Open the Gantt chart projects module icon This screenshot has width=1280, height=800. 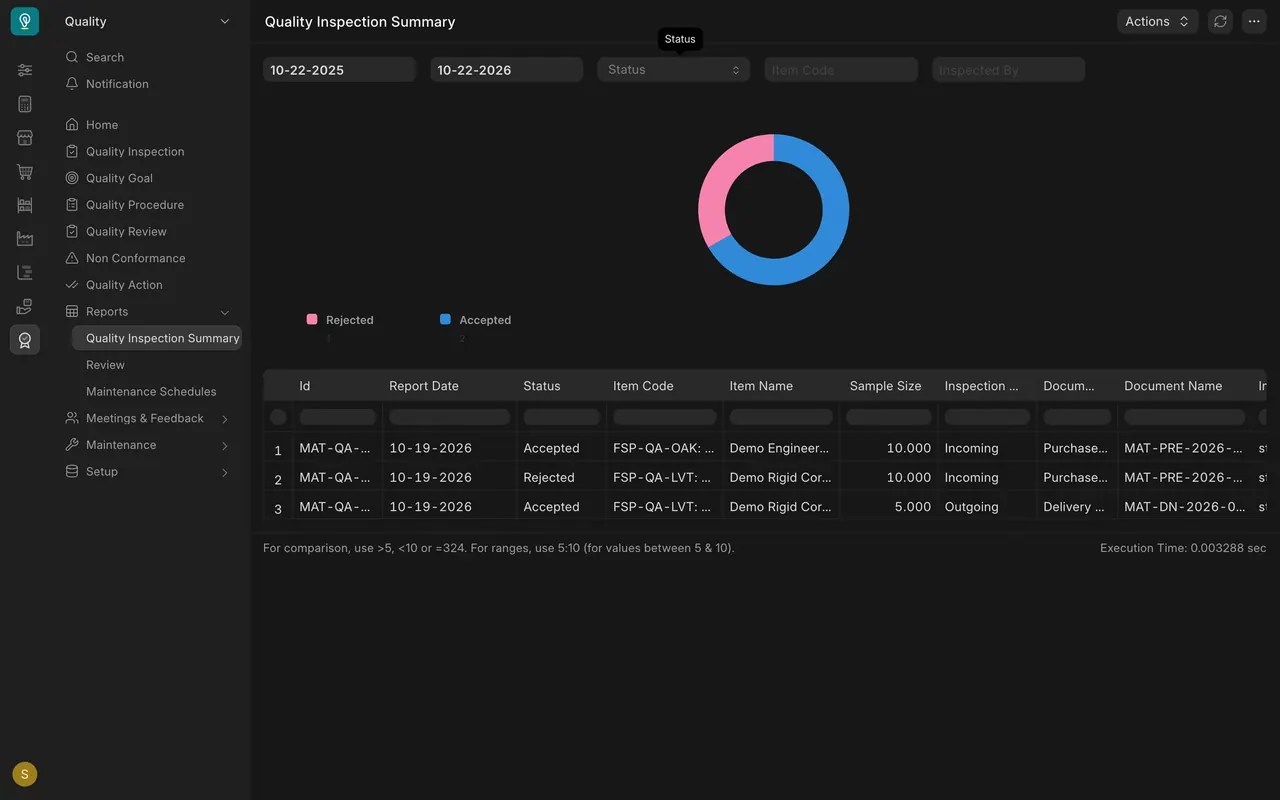tap(25, 272)
